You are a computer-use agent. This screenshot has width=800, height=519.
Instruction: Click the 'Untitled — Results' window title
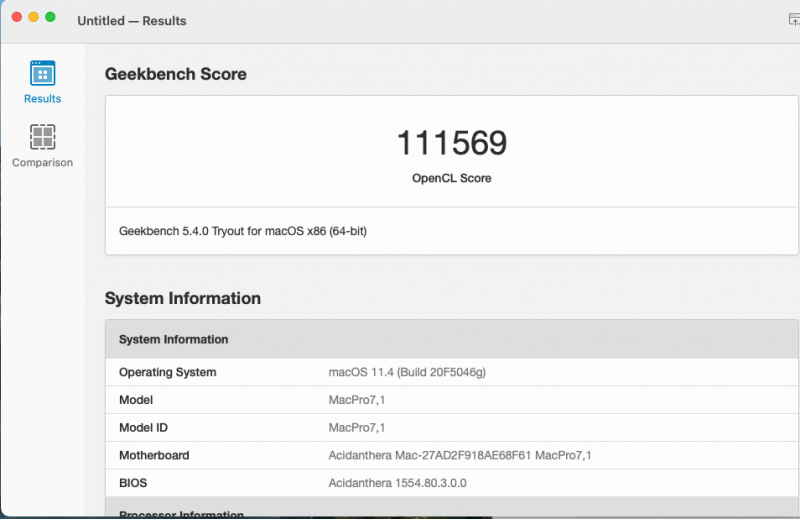(132, 21)
